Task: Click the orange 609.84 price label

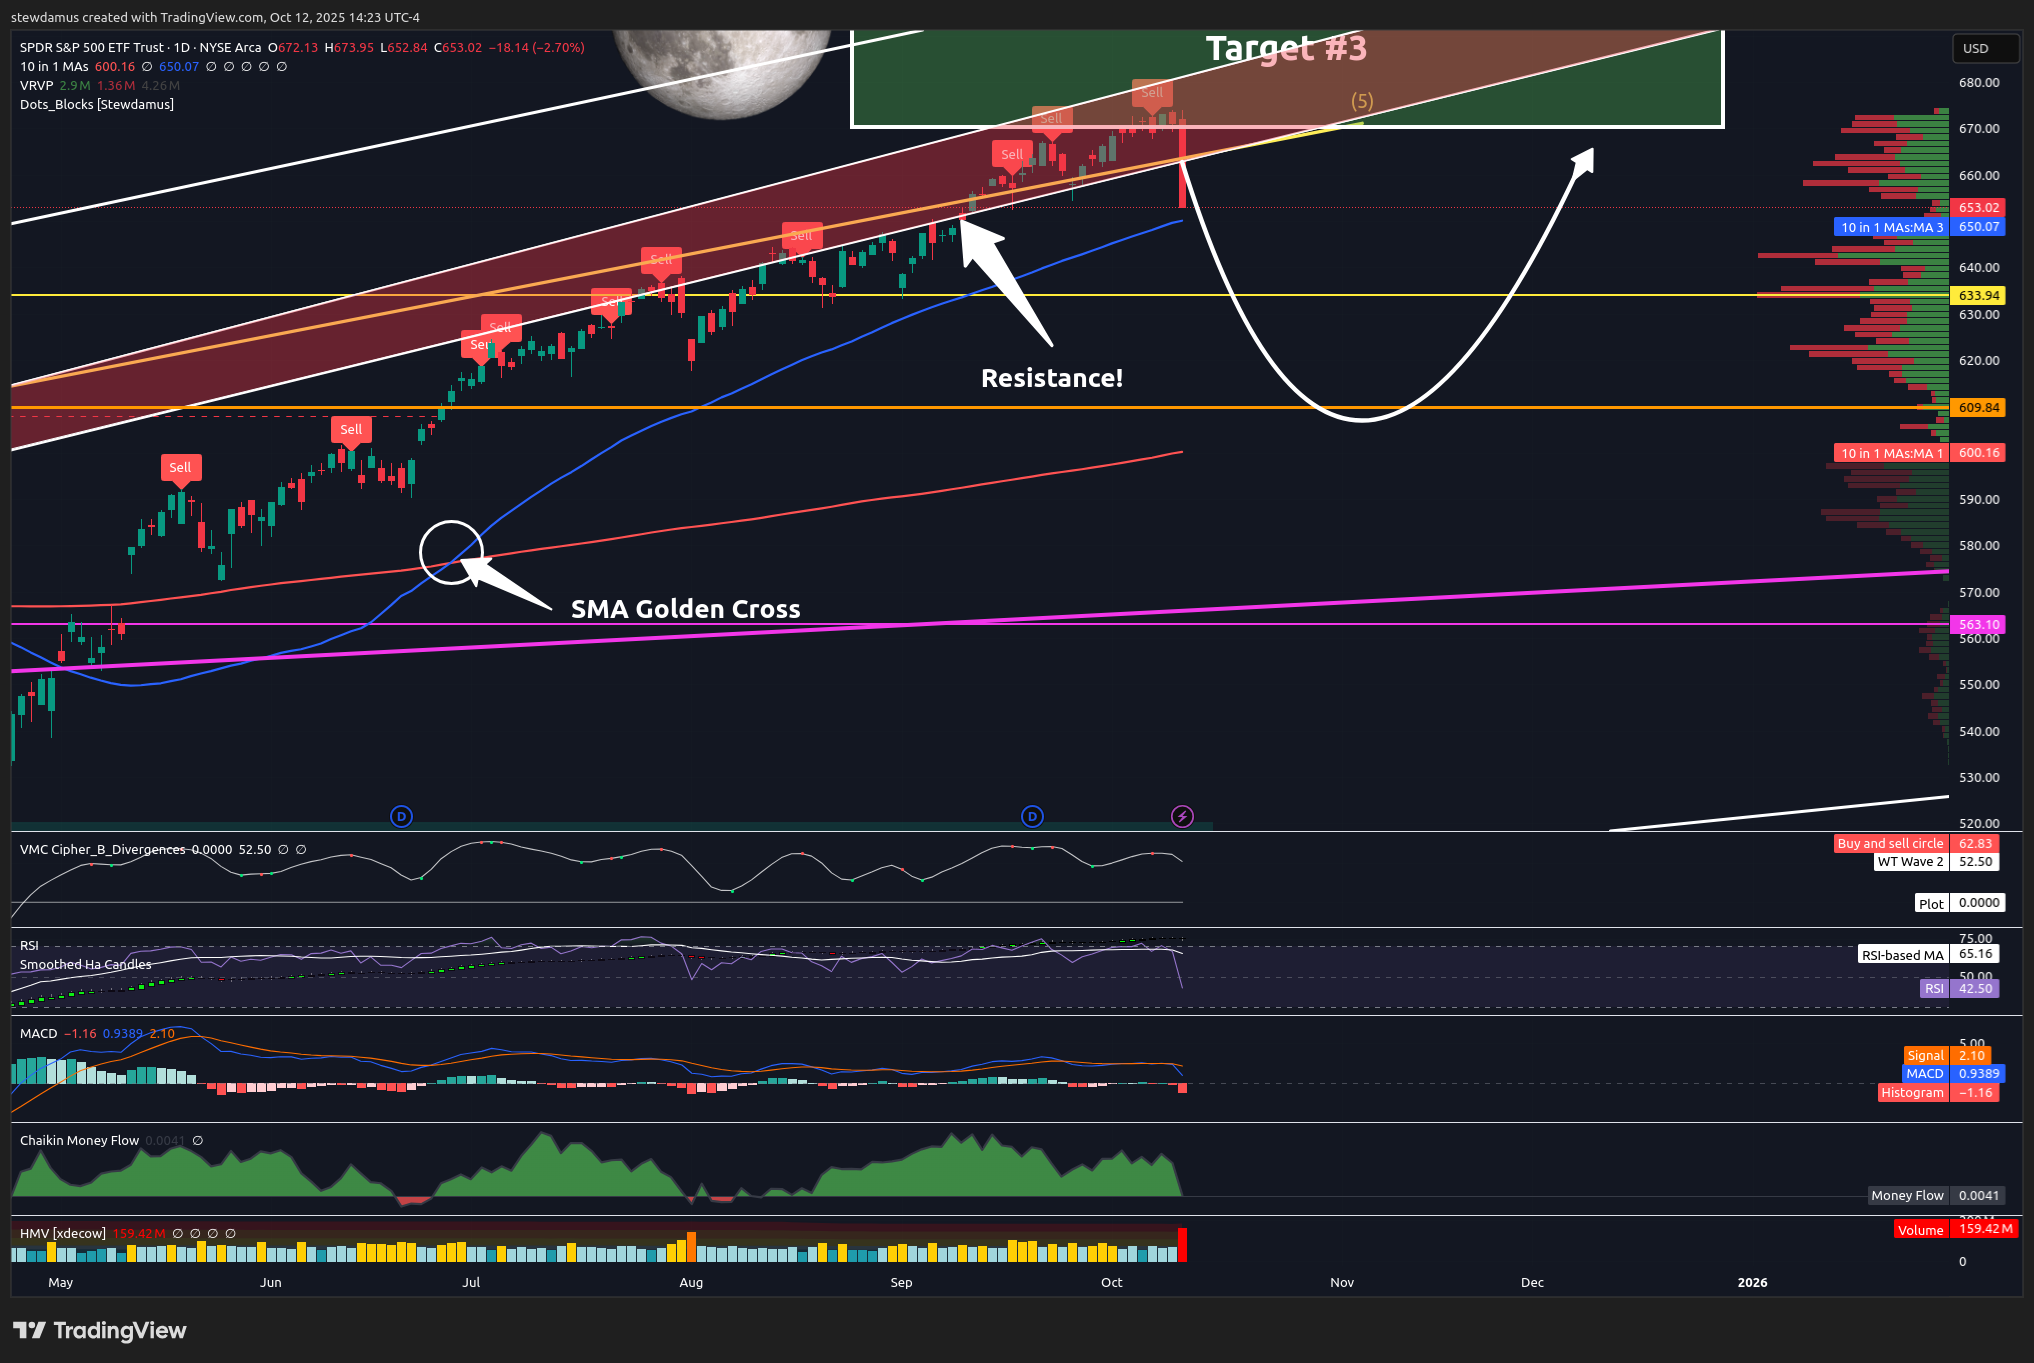Action: (1978, 408)
